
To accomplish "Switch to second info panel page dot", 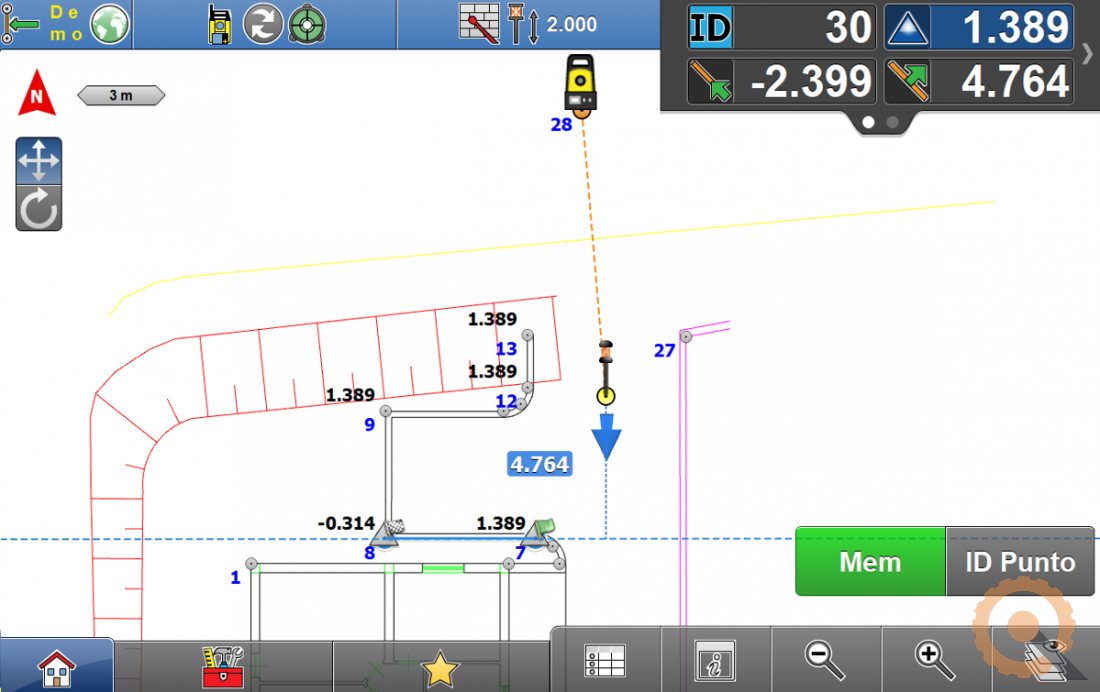I will (892, 122).
